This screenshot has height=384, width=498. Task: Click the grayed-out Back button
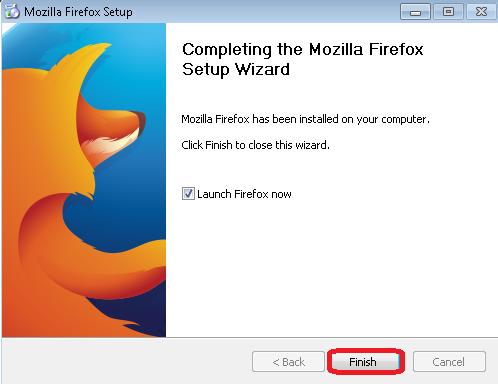(288, 362)
